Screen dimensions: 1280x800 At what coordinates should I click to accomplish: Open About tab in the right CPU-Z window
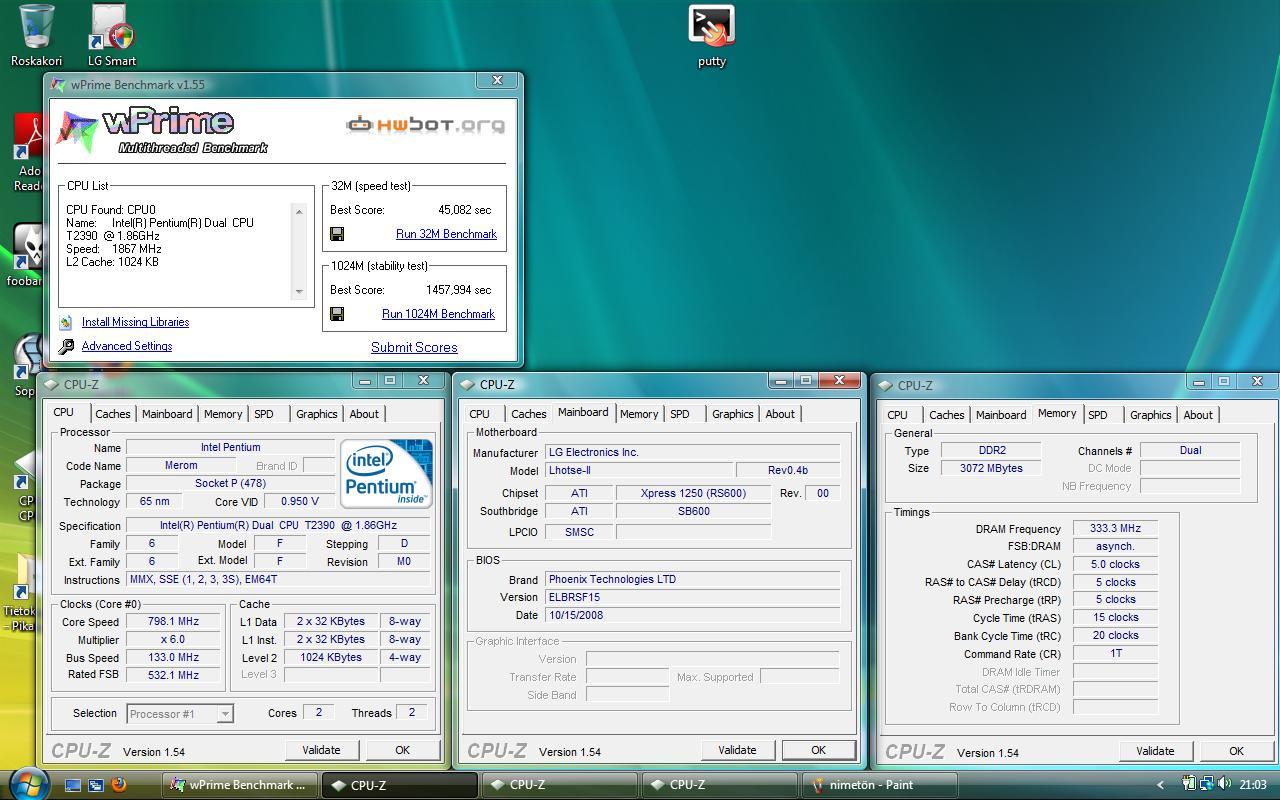point(1198,415)
